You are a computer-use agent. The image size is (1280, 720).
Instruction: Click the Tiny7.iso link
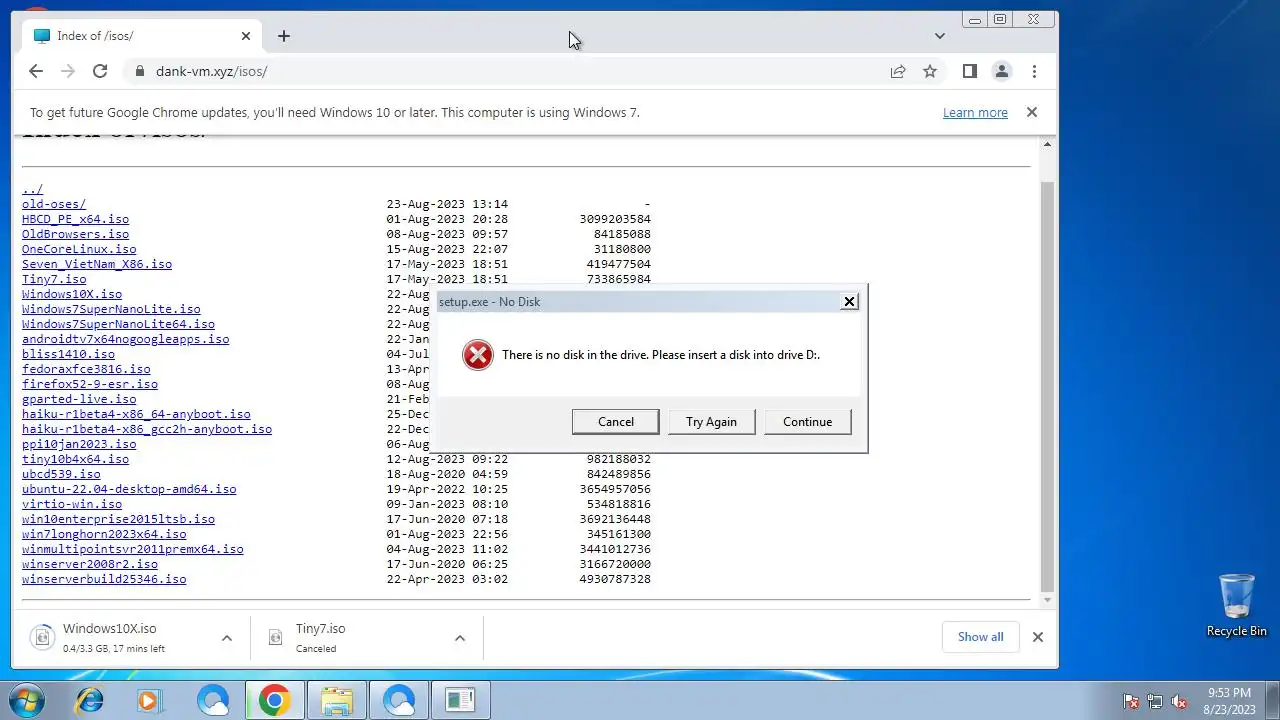click(x=54, y=279)
